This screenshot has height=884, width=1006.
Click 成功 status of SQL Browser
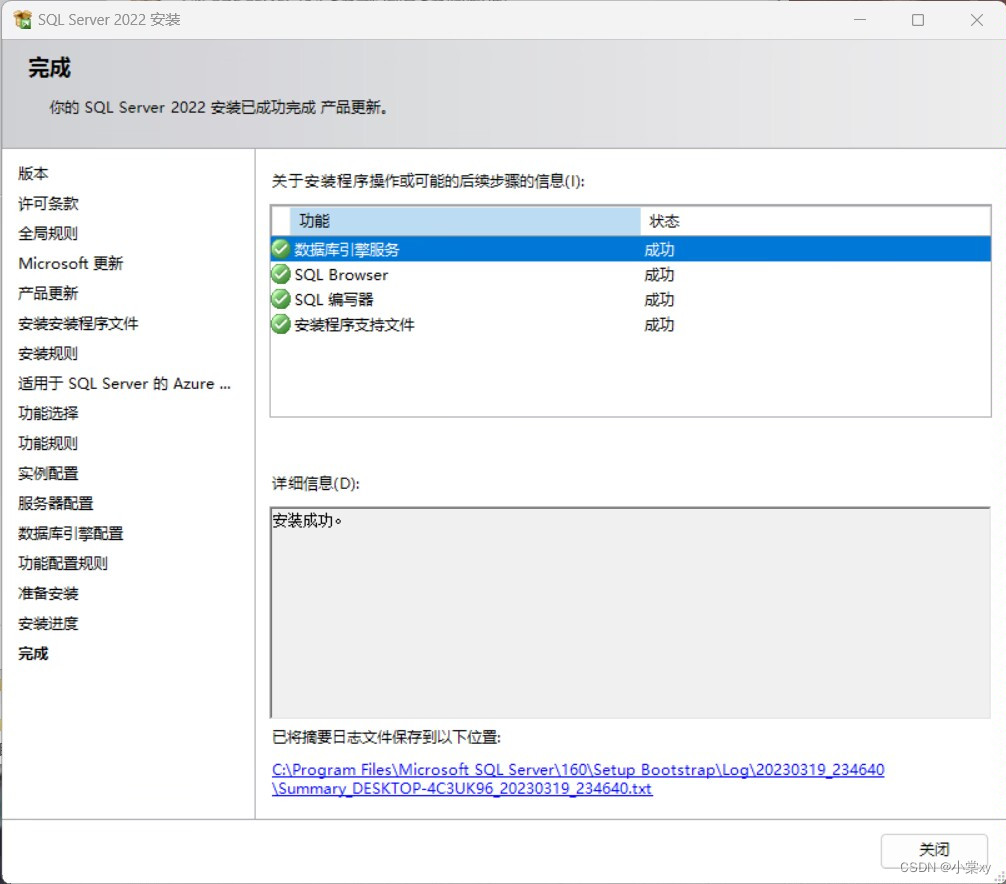659,275
